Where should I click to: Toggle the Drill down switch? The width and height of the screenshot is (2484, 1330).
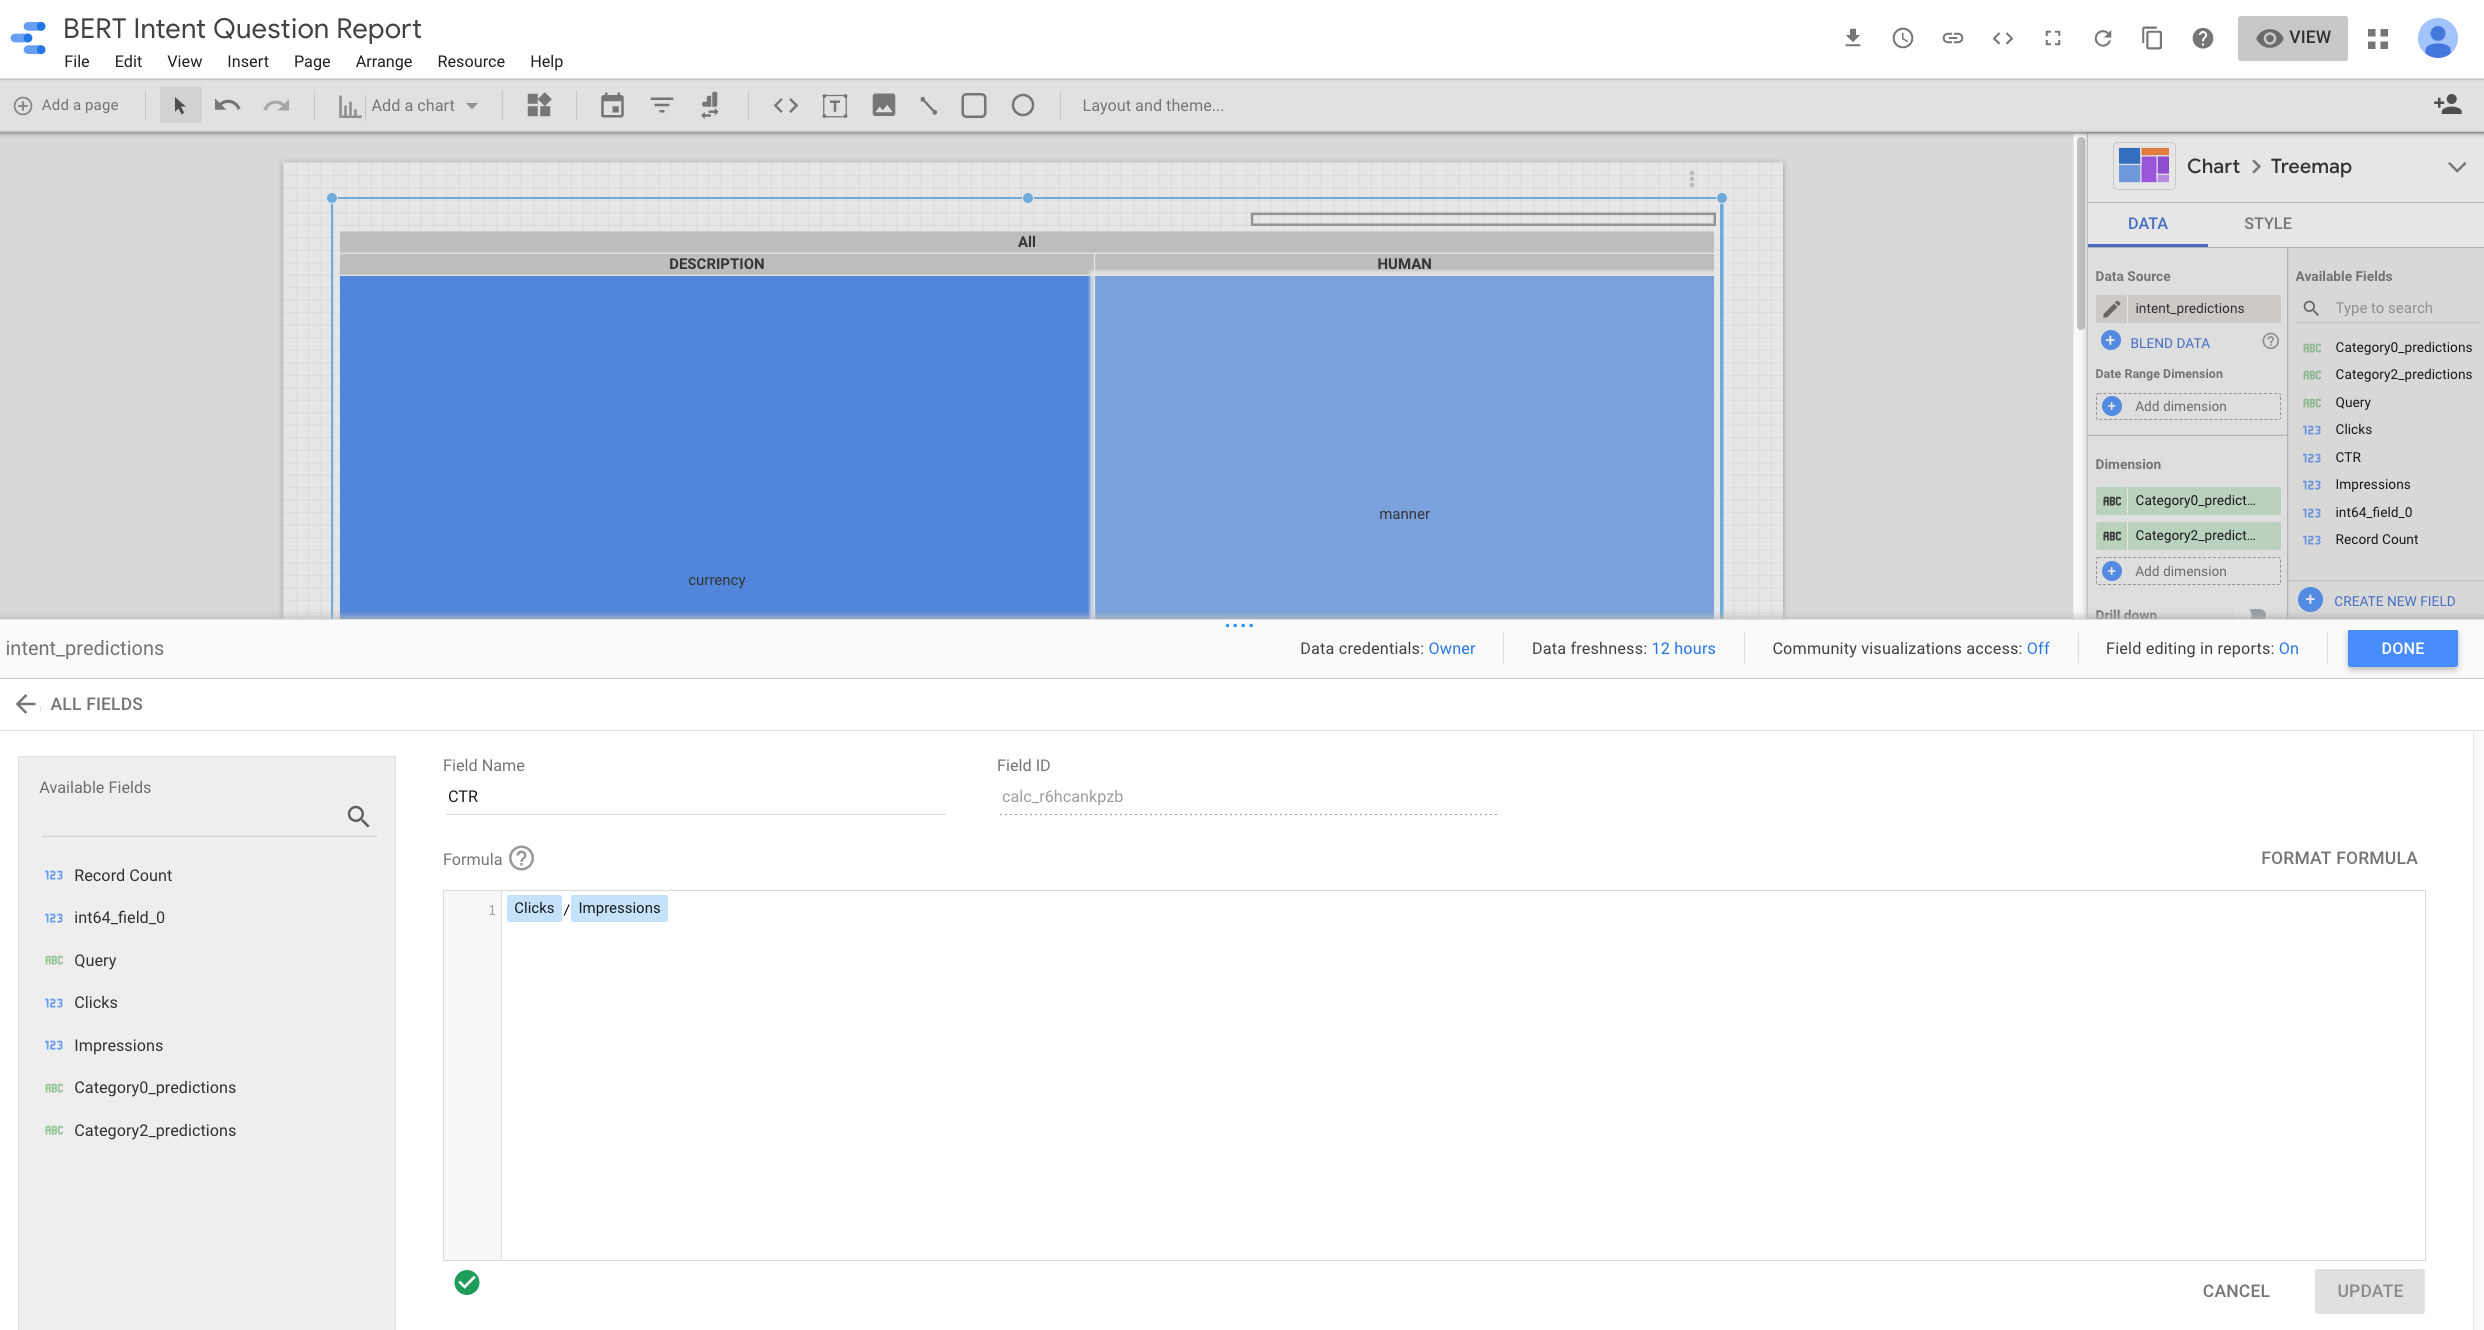(2252, 613)
